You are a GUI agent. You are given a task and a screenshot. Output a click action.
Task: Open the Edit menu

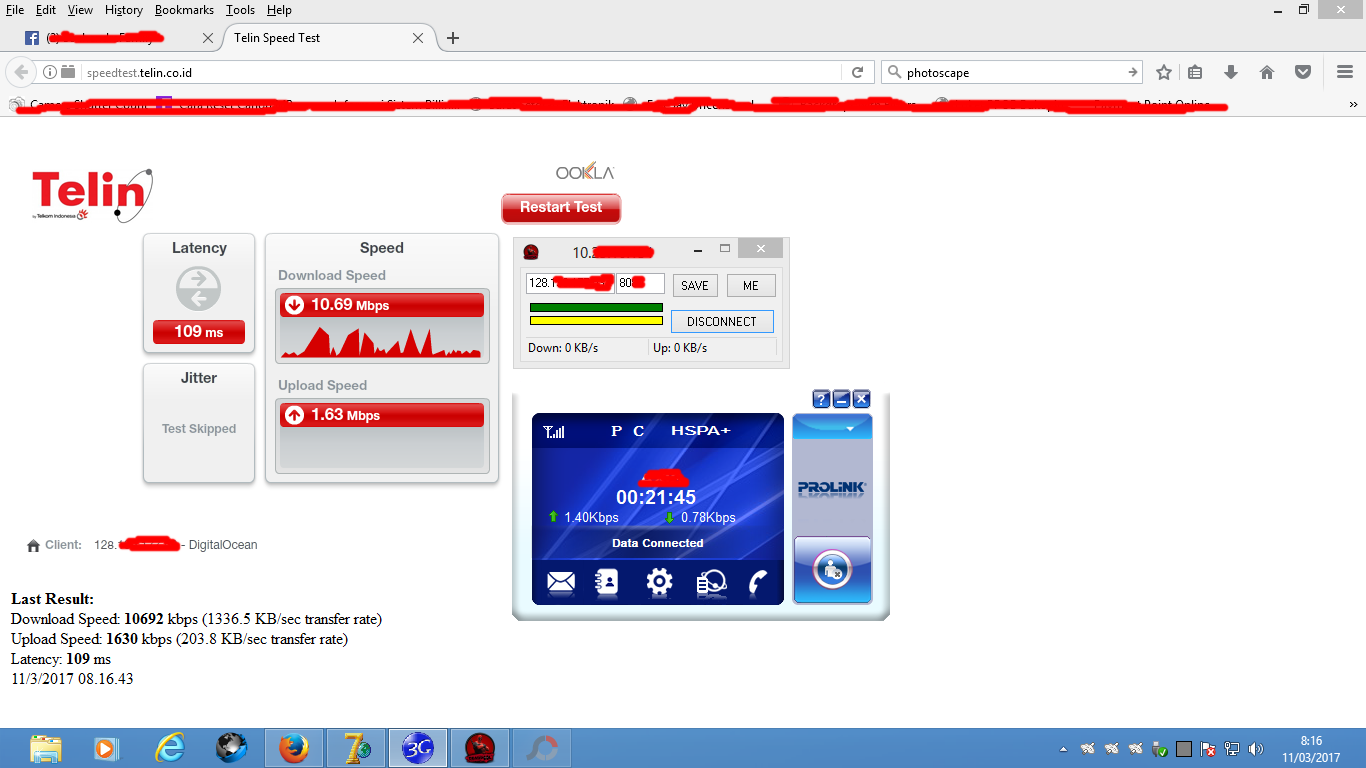[46, 10]
